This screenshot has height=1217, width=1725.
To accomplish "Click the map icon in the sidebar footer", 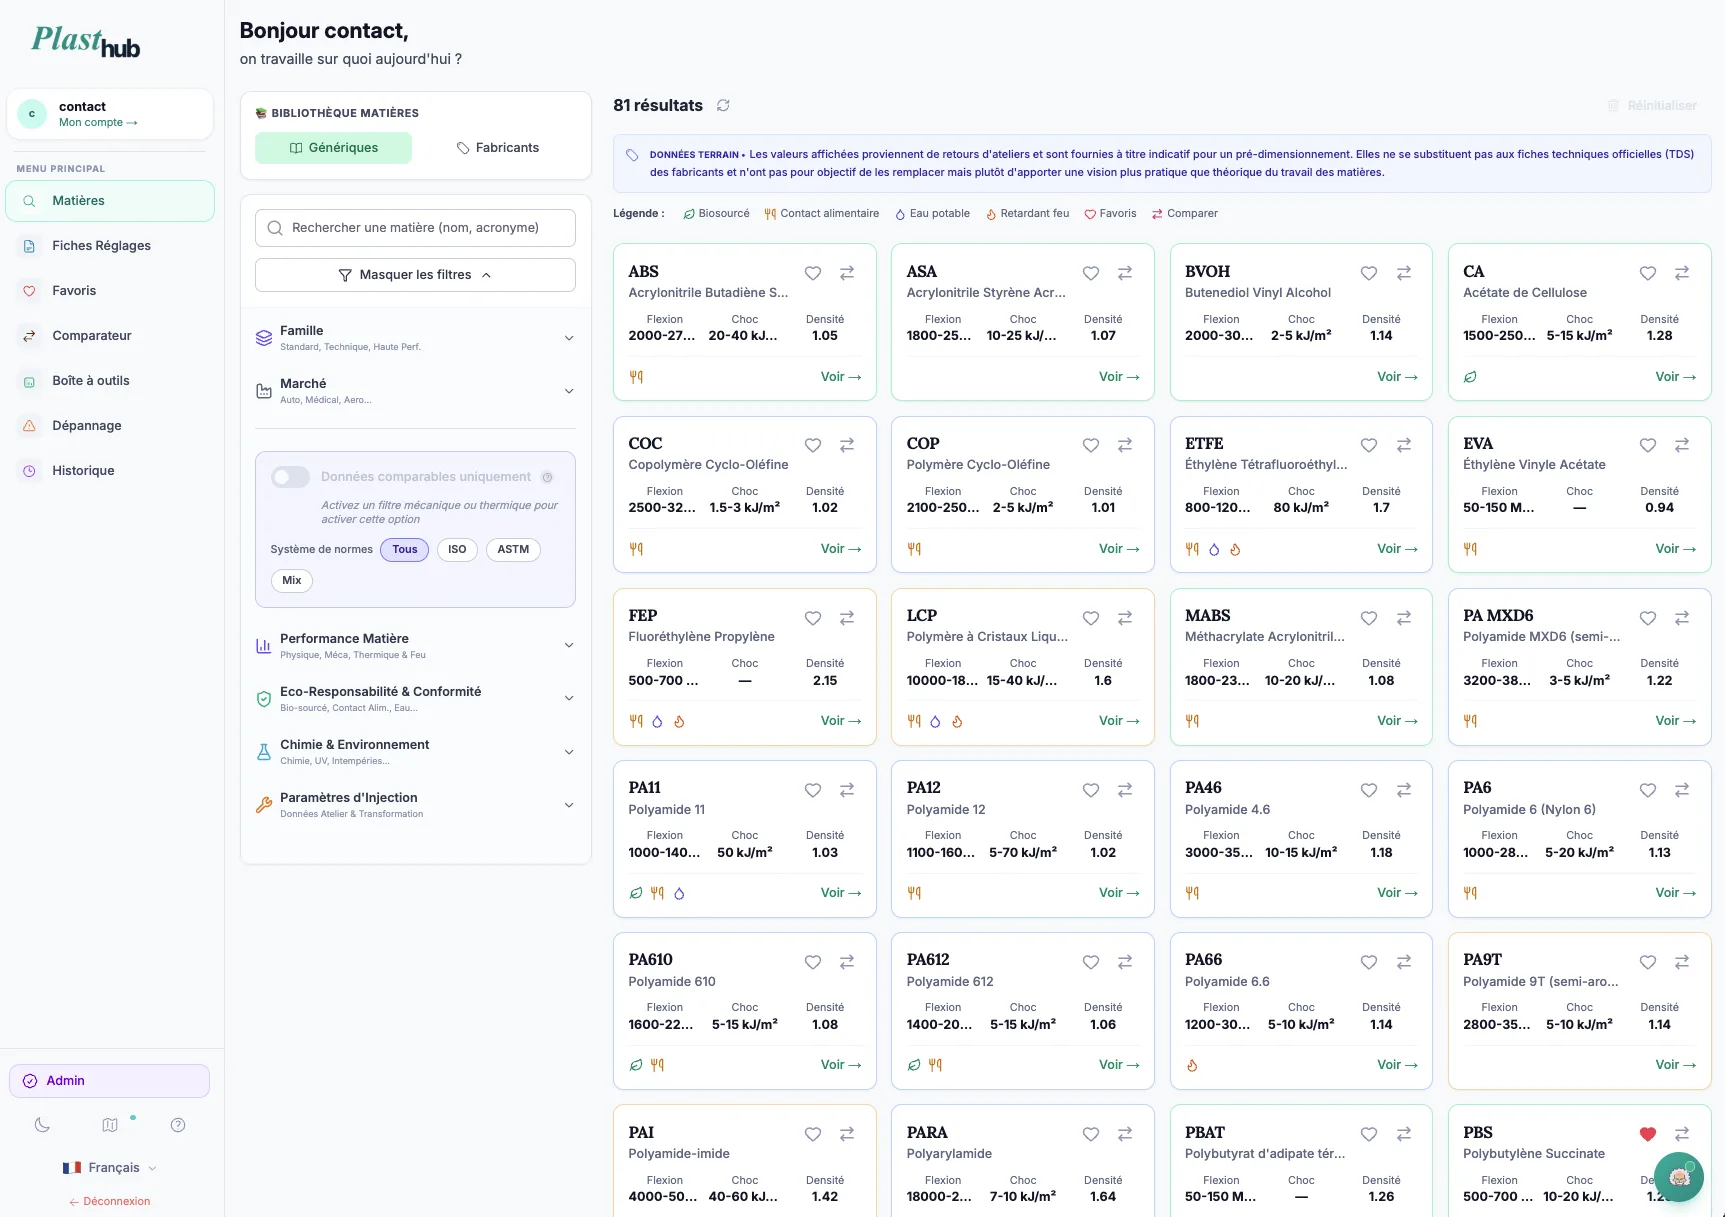I will coord(110,1125).
